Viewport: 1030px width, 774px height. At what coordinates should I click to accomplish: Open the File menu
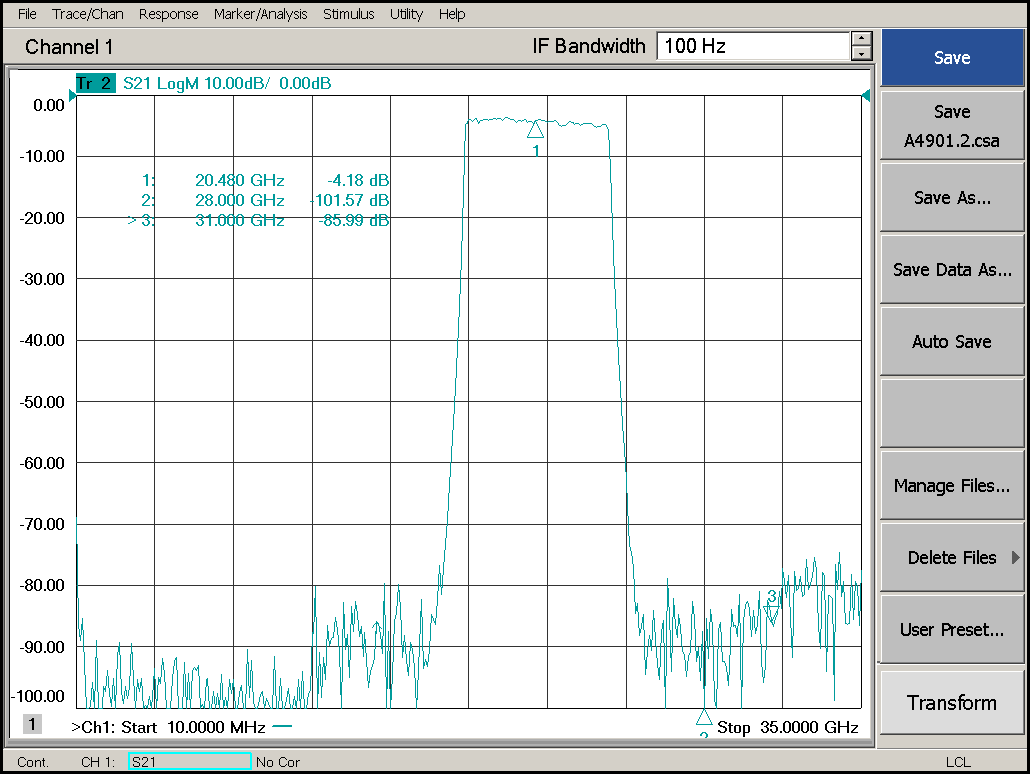click(27, 14)
